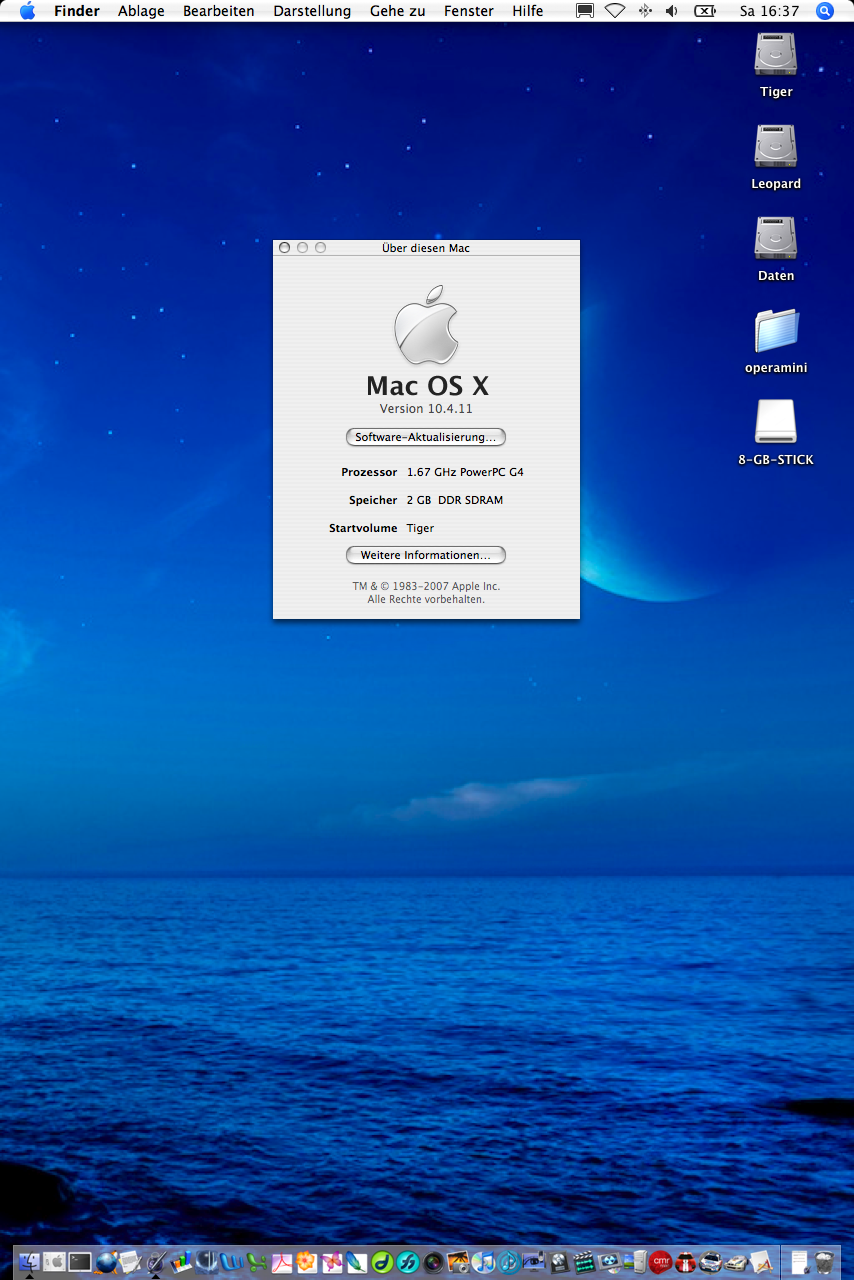Open the Hilfe menu
Viewport: 854px width, 1280px height.
[528, 11]
